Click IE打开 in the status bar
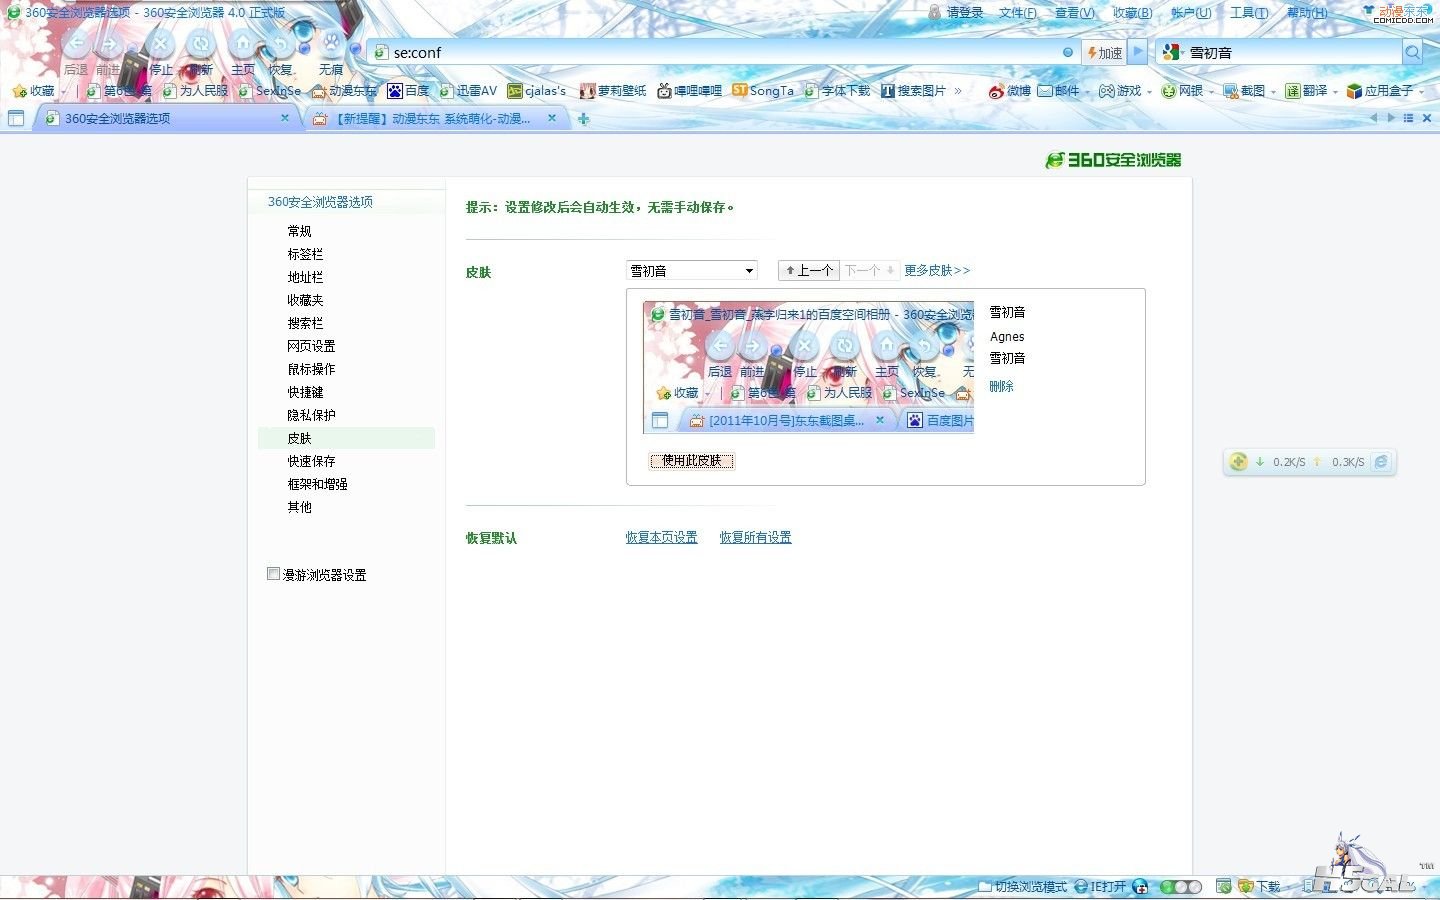1440x900 pixels. [x=1101, y=887]
